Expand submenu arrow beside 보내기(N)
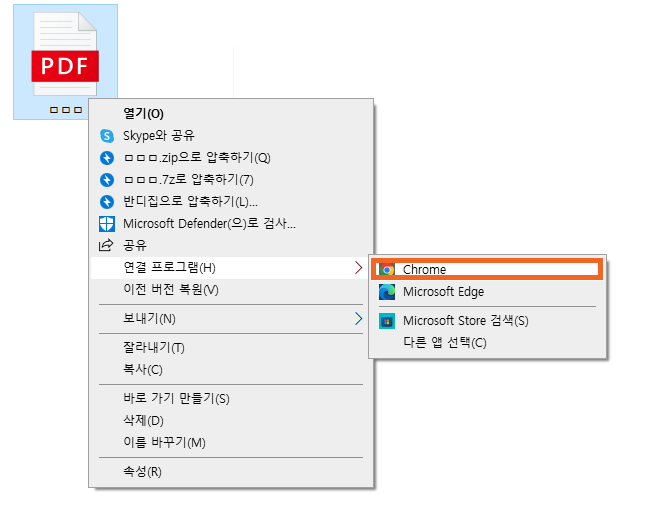This screenshot has height=529, width=645. point(359,319)
